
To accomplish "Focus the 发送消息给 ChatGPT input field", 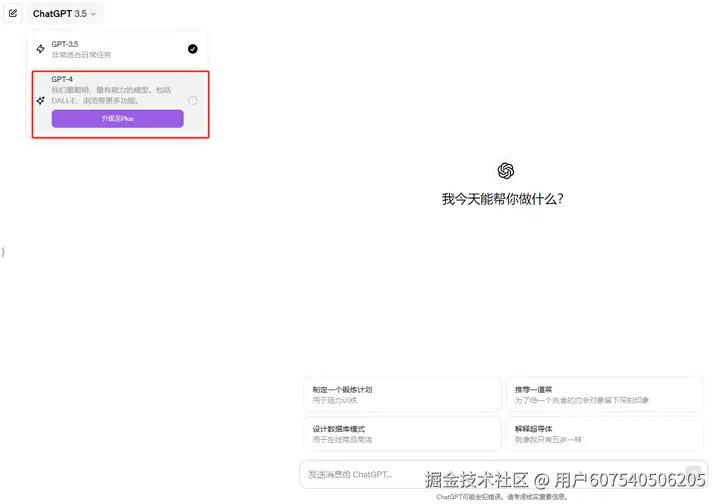I will tap(503, 475).
